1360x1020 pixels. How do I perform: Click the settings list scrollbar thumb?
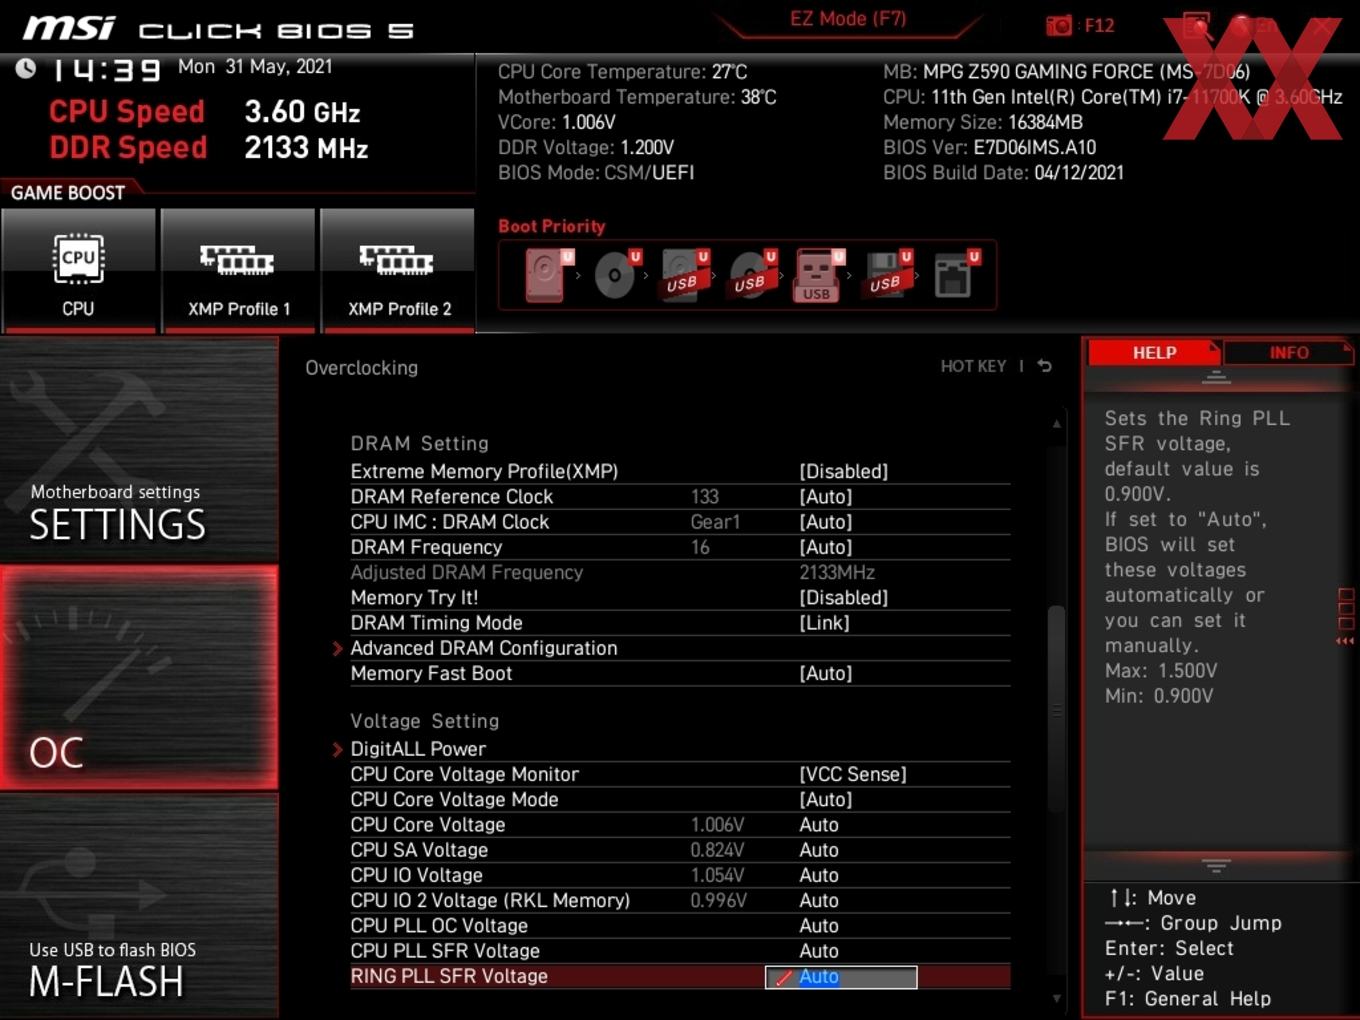(1056, 710)
